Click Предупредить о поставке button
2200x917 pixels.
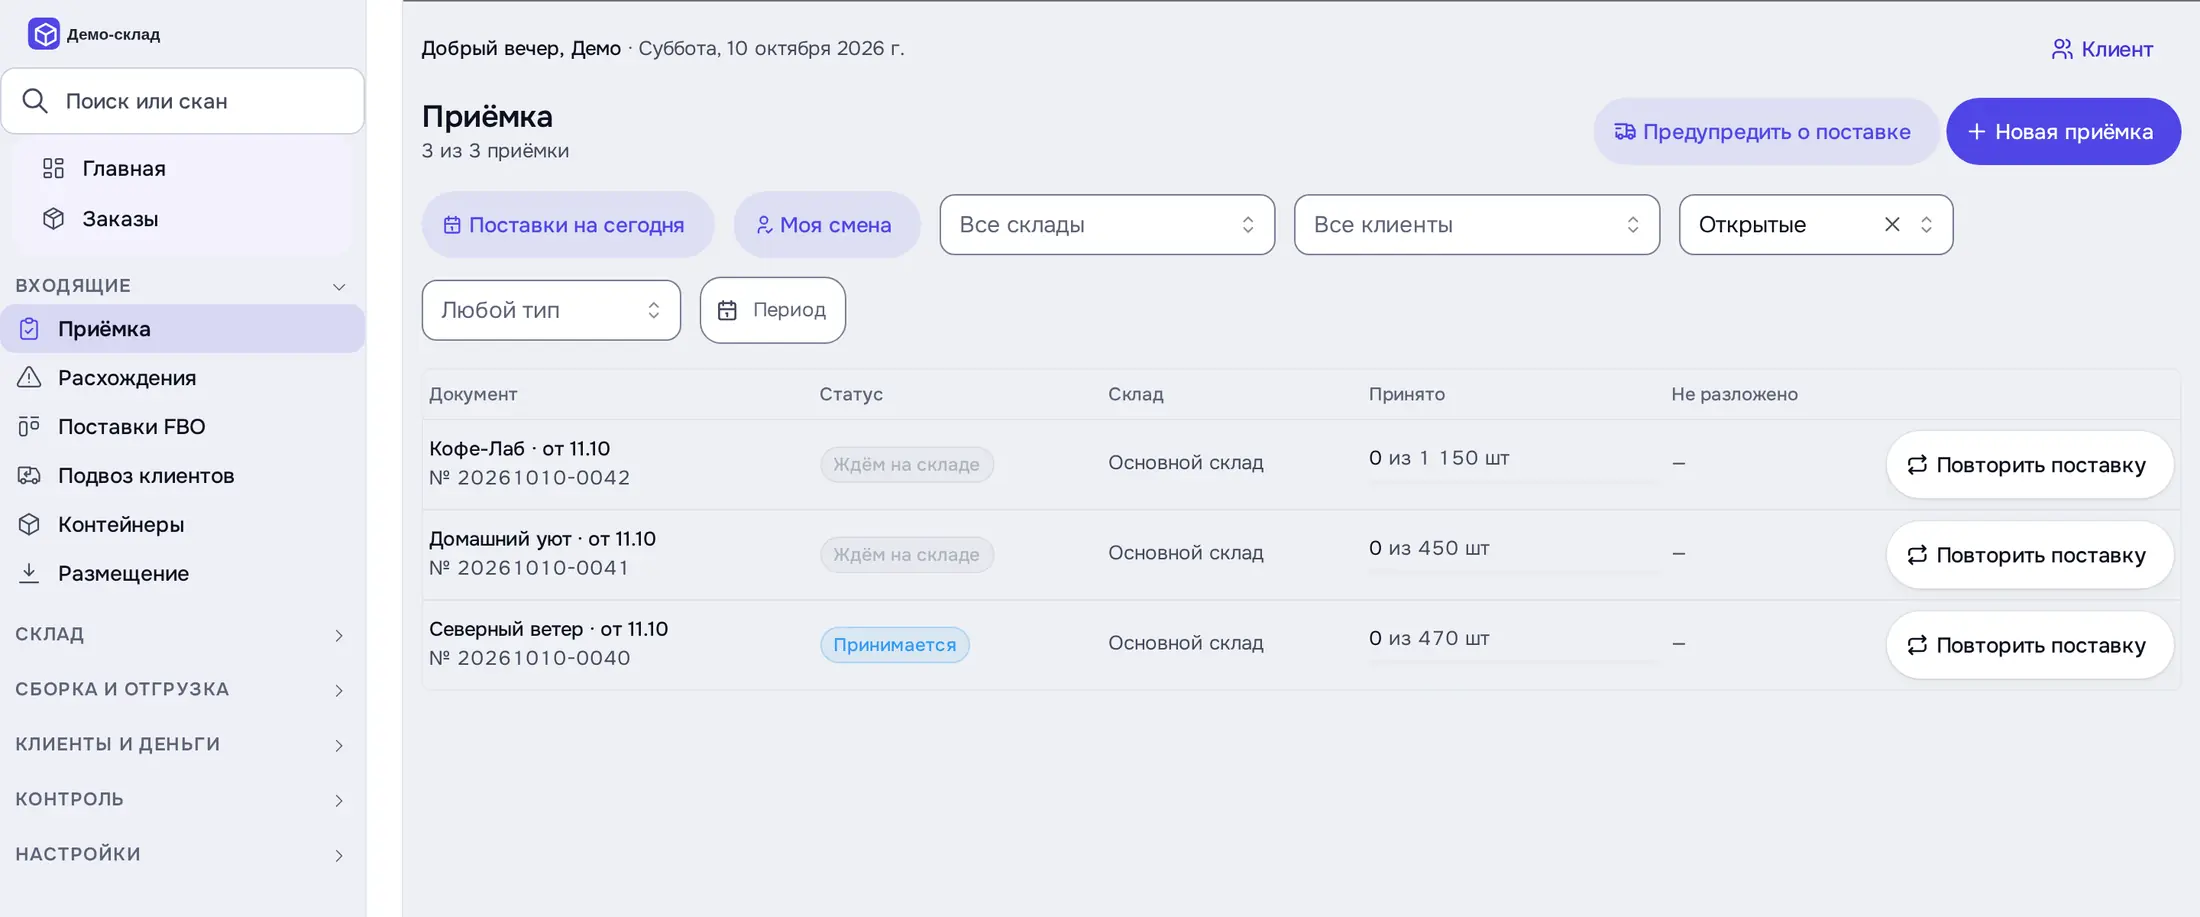[1766, 131]
